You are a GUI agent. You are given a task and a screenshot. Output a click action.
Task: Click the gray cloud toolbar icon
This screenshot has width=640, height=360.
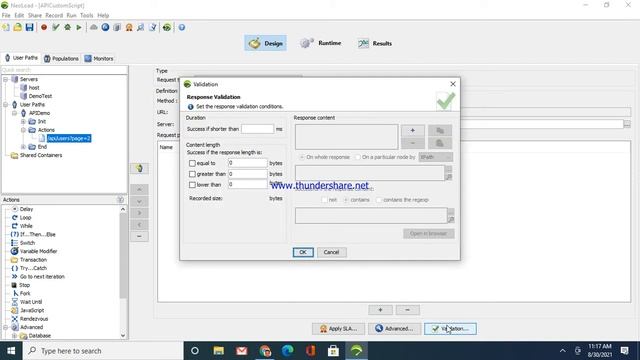point(93,27)
